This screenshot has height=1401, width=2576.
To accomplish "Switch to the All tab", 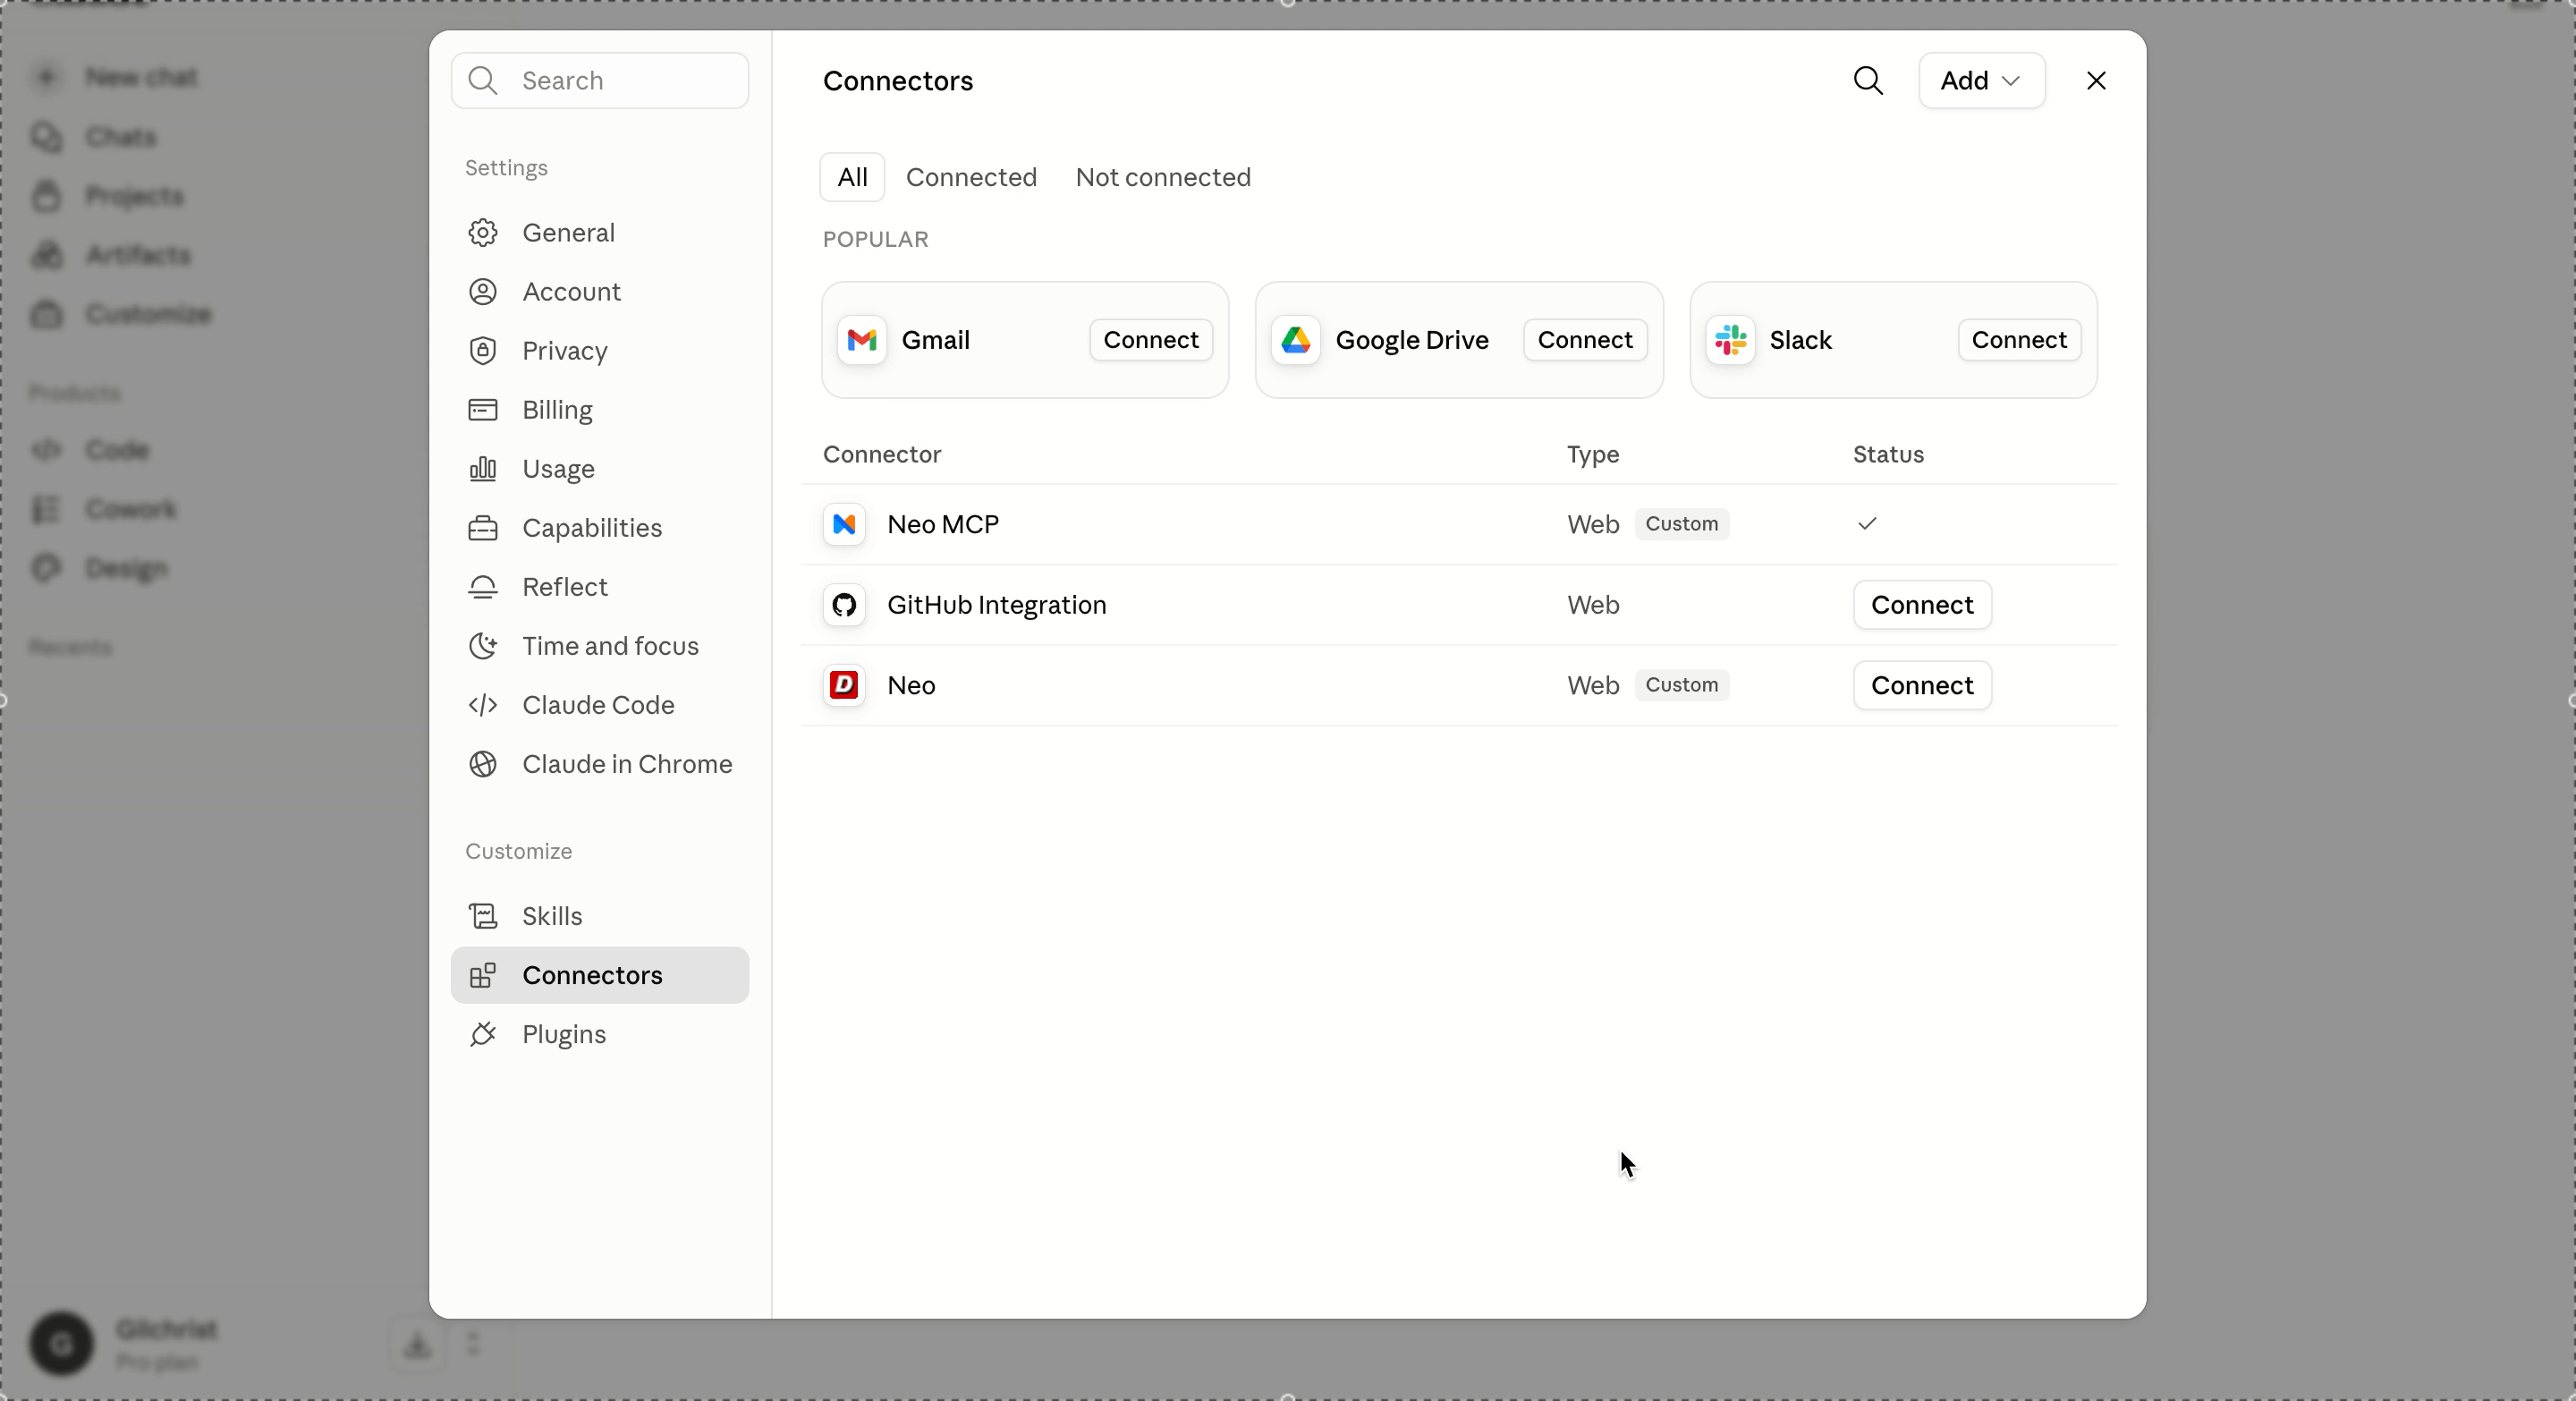I will (x=852, y=177).
